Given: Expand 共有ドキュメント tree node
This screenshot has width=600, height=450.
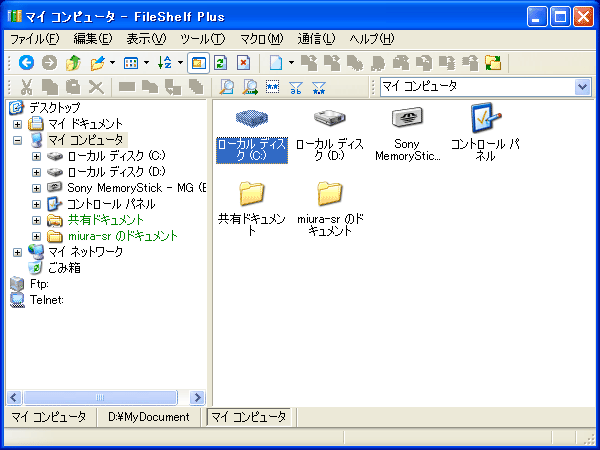Looking at the screenshot, I should click(36, 220).
